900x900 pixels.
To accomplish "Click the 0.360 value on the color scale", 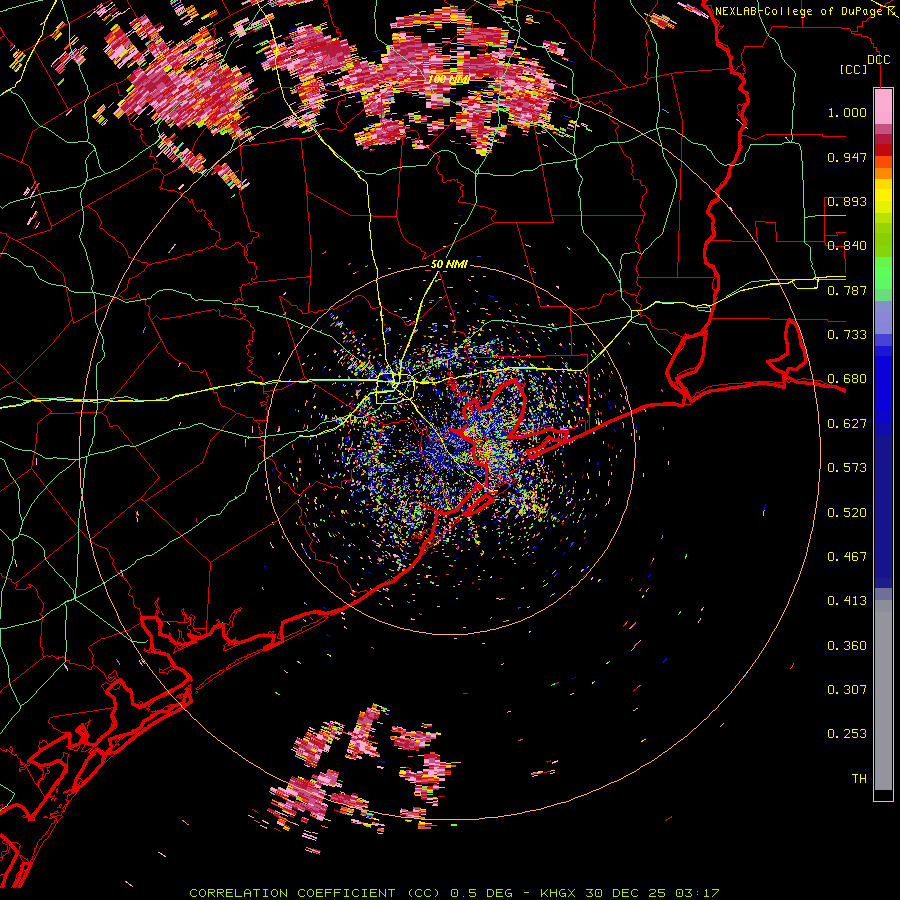I will (847, 646).
